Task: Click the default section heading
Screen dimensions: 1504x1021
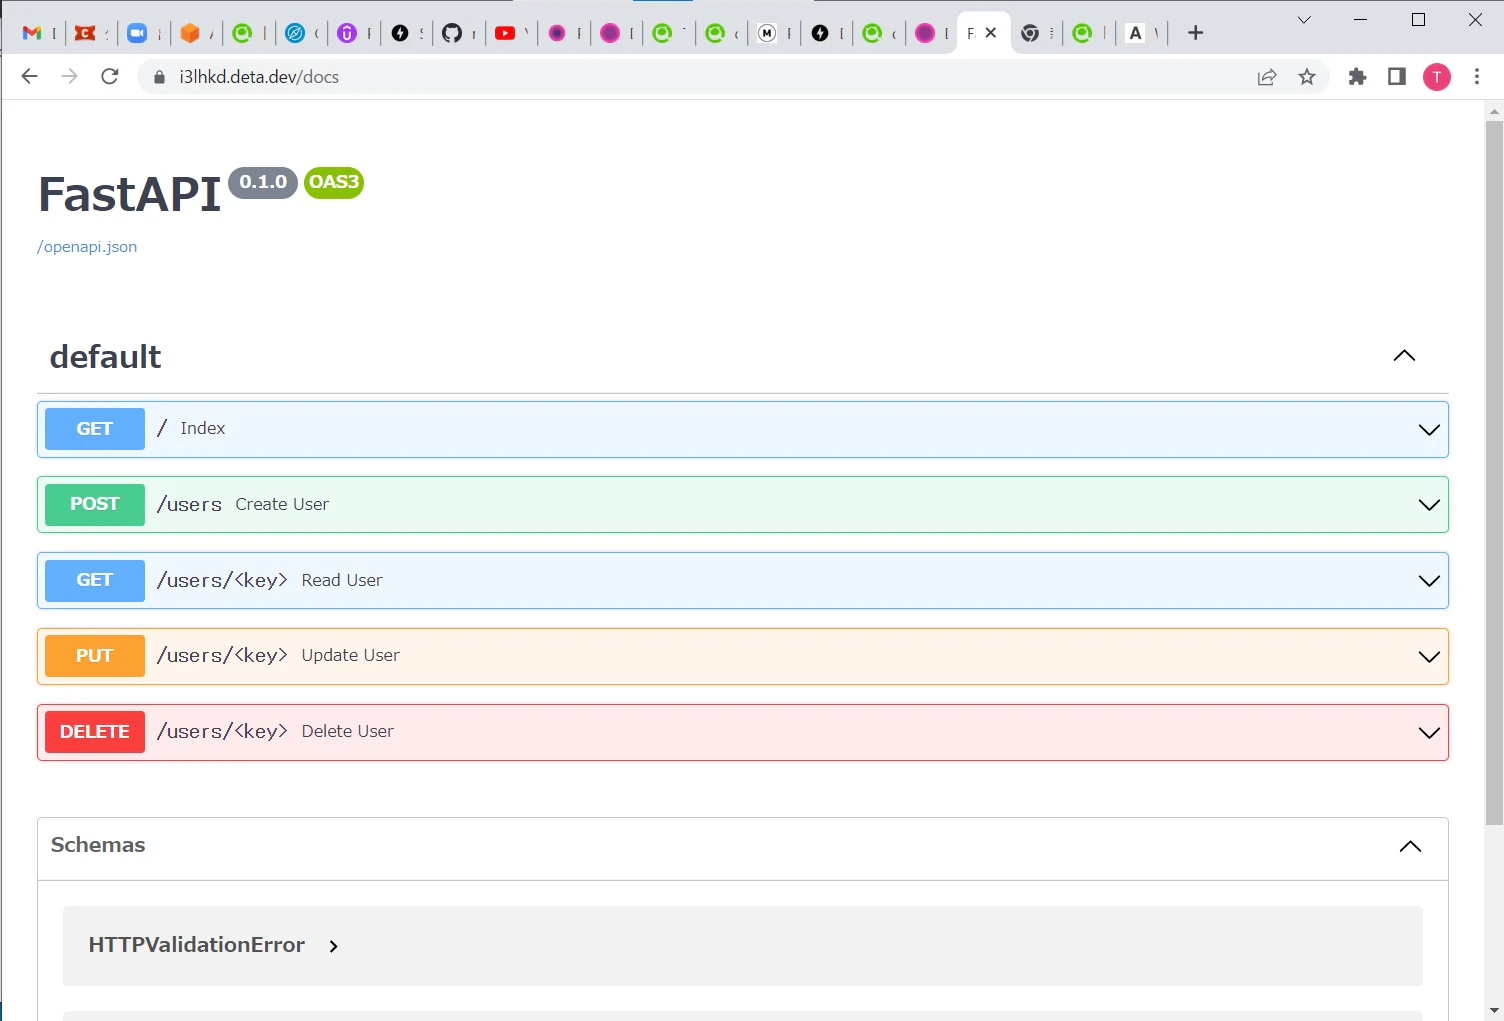Action: [105, 357]
